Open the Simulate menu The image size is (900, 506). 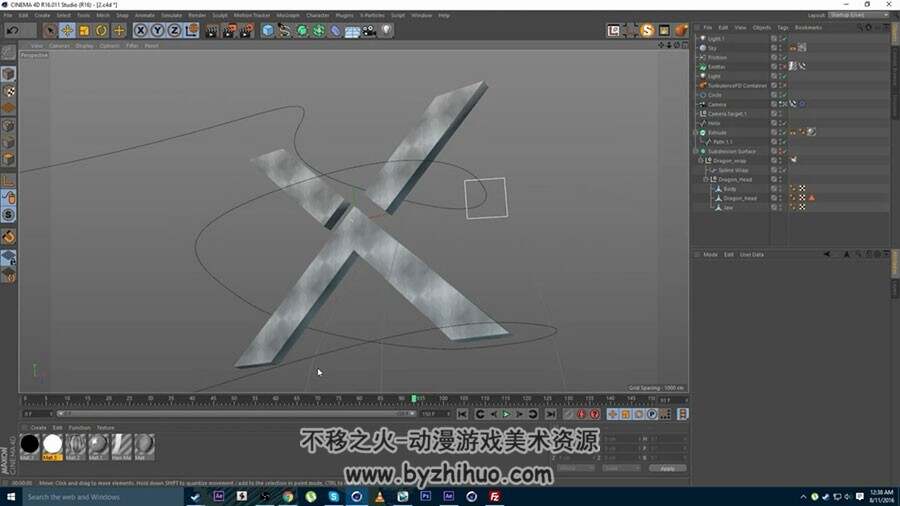click(x=171, y=15)
